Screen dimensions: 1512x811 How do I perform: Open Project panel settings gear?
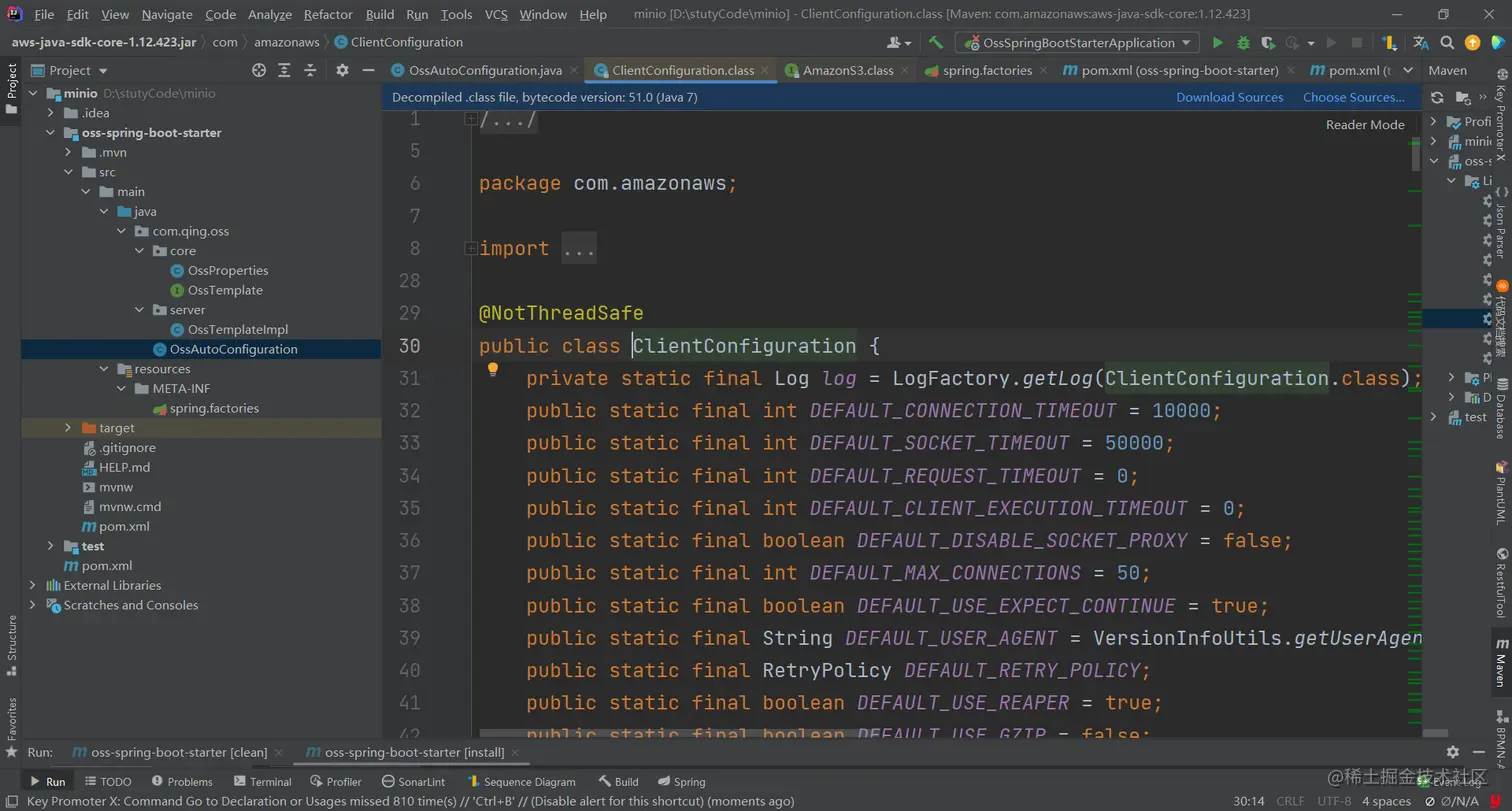tap(342, 70)
